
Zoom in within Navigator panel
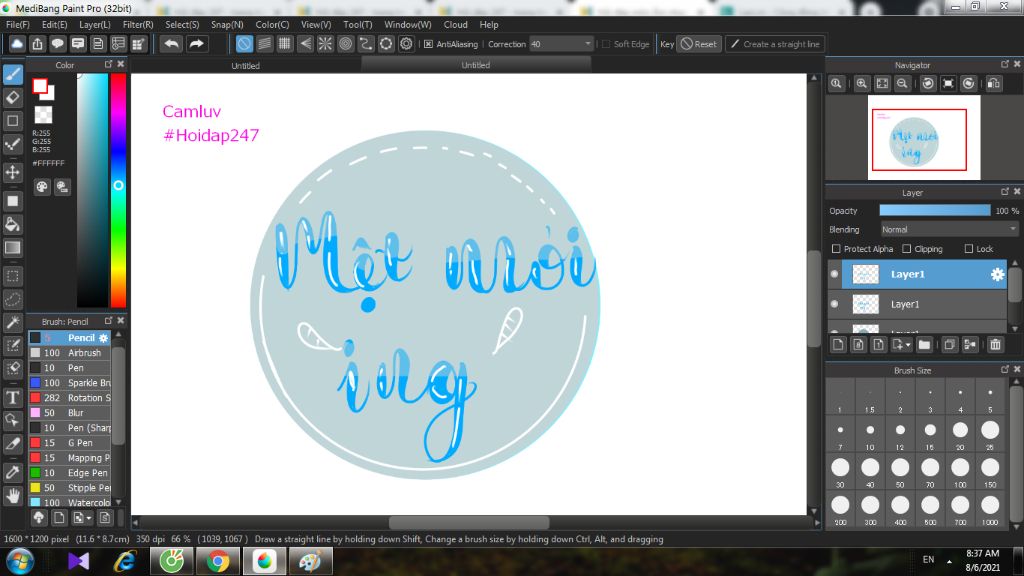[862, 84]
